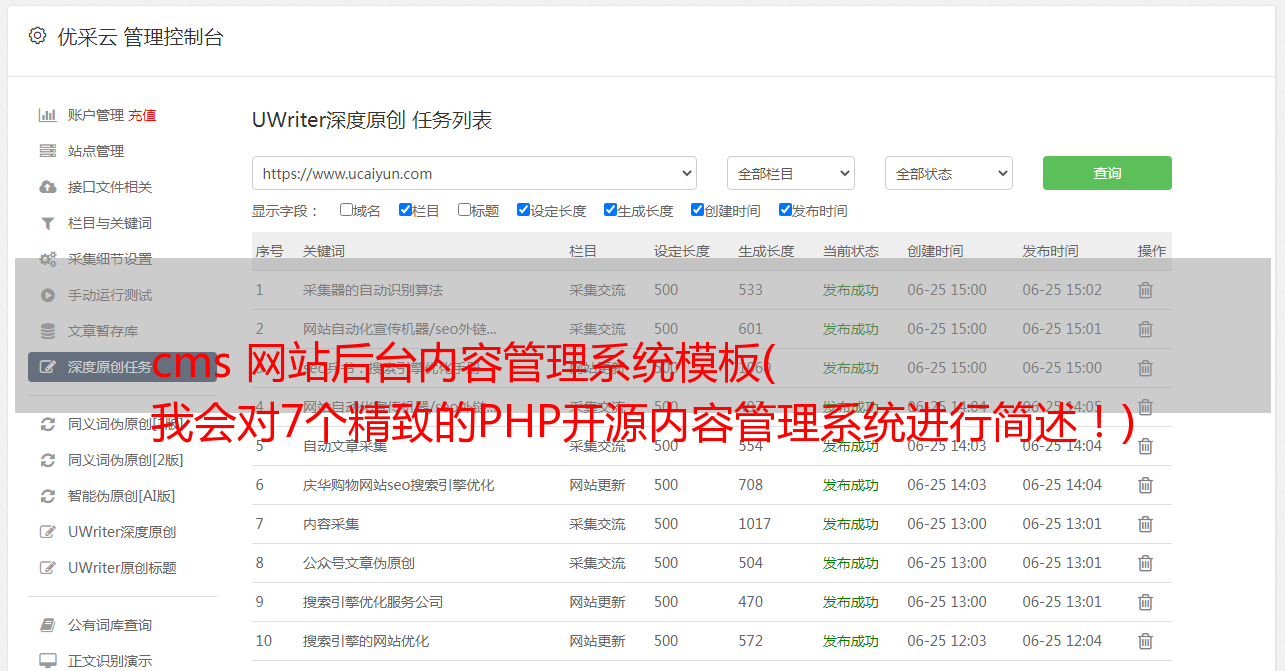This screenshot has width=1285, height=671.
Task: Click the UWriter深度原创 edit icon
Action: pyautogui.click(x=47, y=532)
